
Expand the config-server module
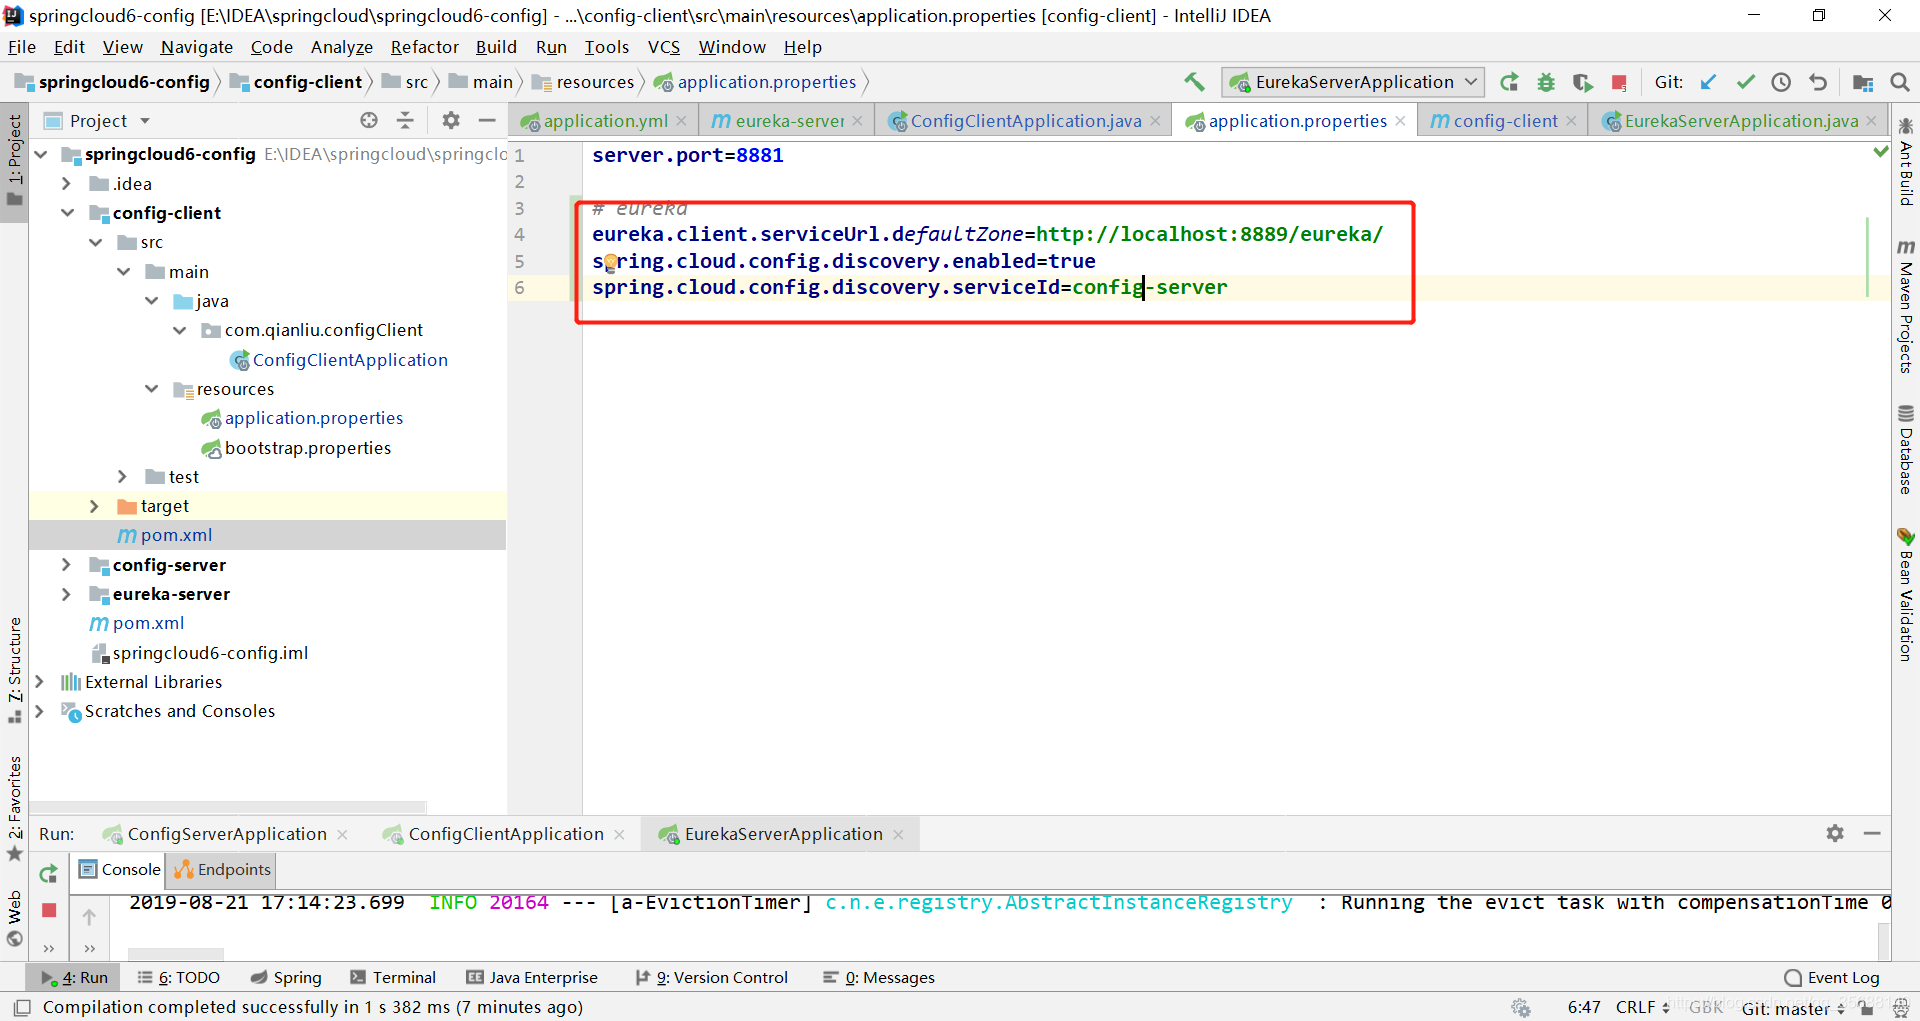(x=66, y=565)
